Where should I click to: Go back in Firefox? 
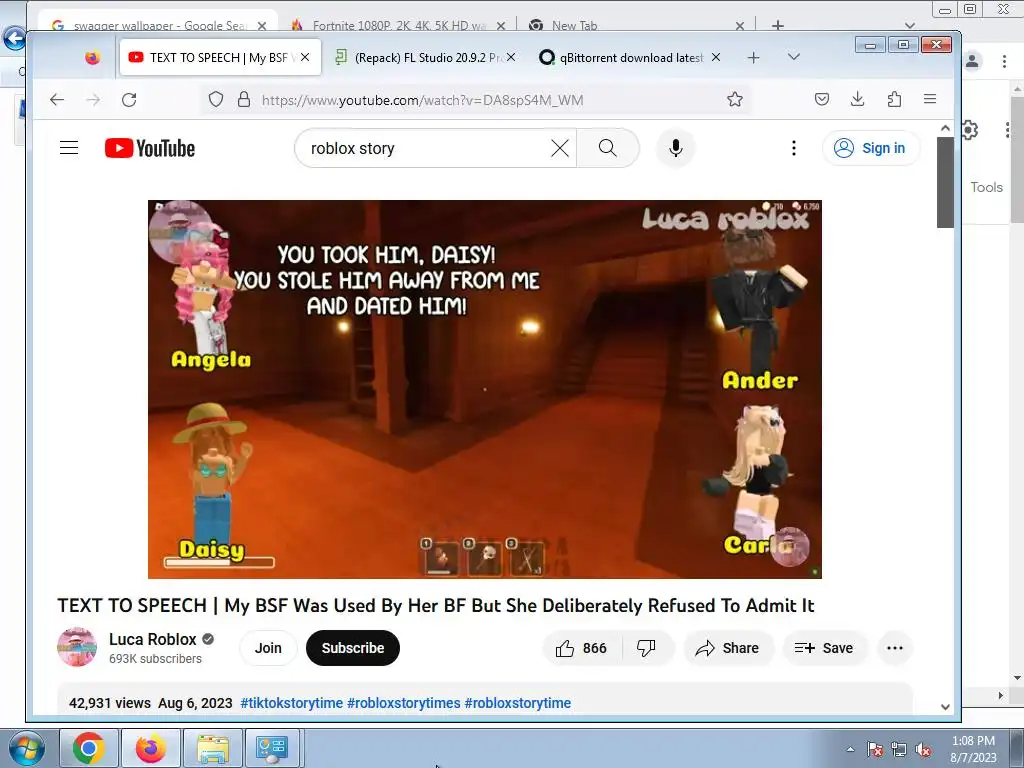point(57,100)
